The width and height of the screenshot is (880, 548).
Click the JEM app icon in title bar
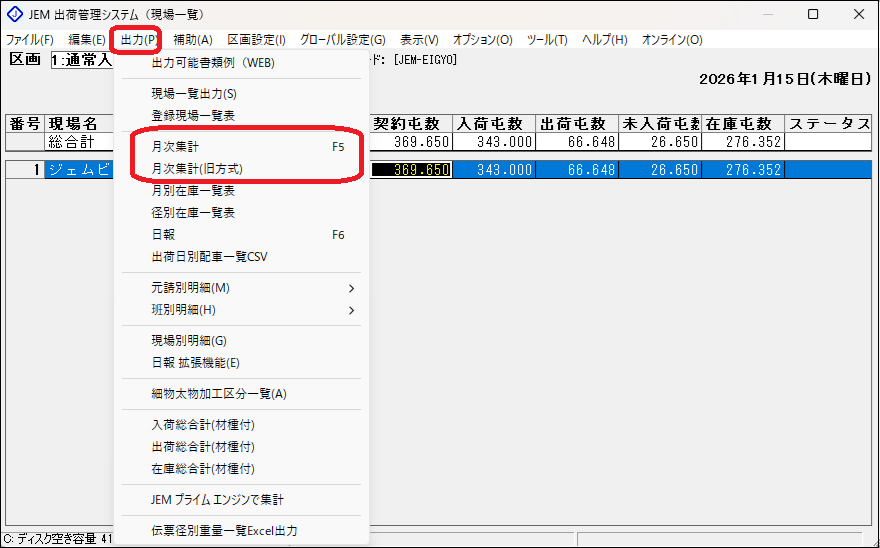click(x=14, y=14)
